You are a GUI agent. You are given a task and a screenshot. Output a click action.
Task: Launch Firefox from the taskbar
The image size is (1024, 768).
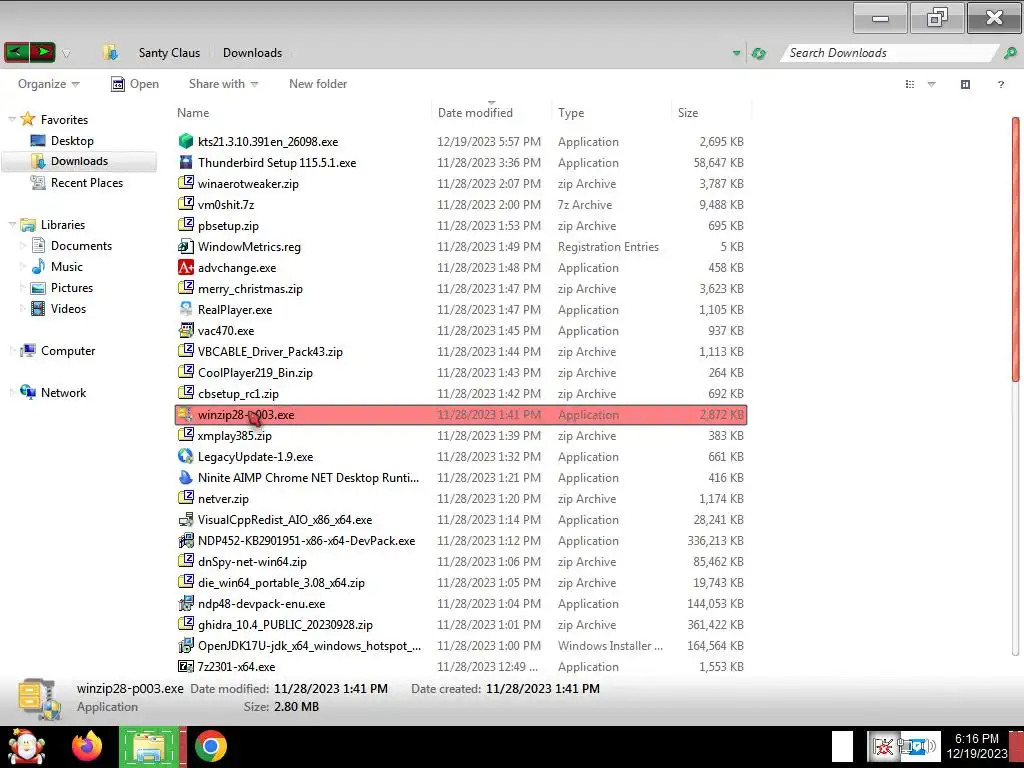(x=87, y=746)
